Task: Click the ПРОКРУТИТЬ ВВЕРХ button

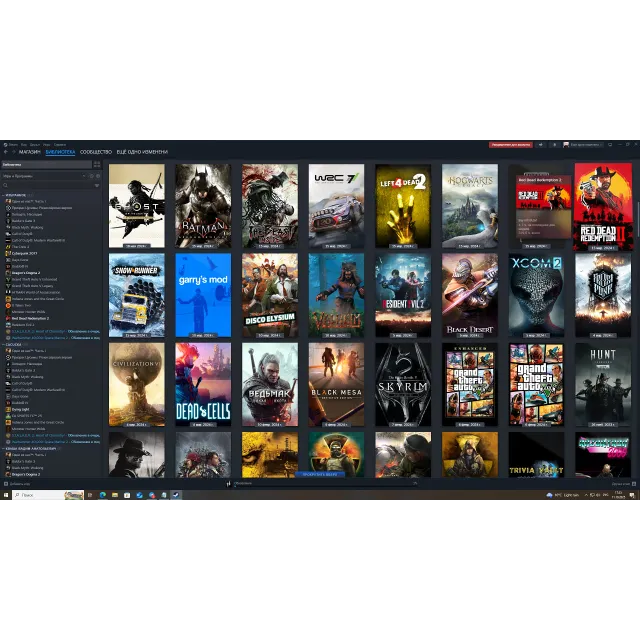Action: [320, 474]
